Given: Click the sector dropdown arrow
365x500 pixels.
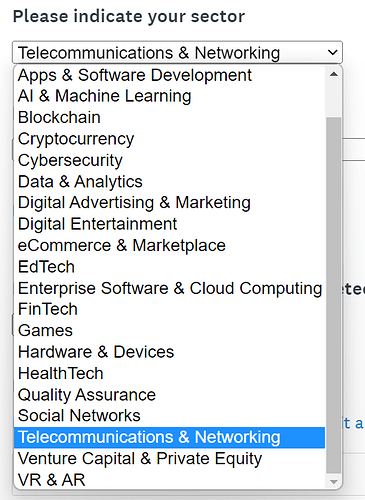Looking at the screenshot, I should click(332, 52).
